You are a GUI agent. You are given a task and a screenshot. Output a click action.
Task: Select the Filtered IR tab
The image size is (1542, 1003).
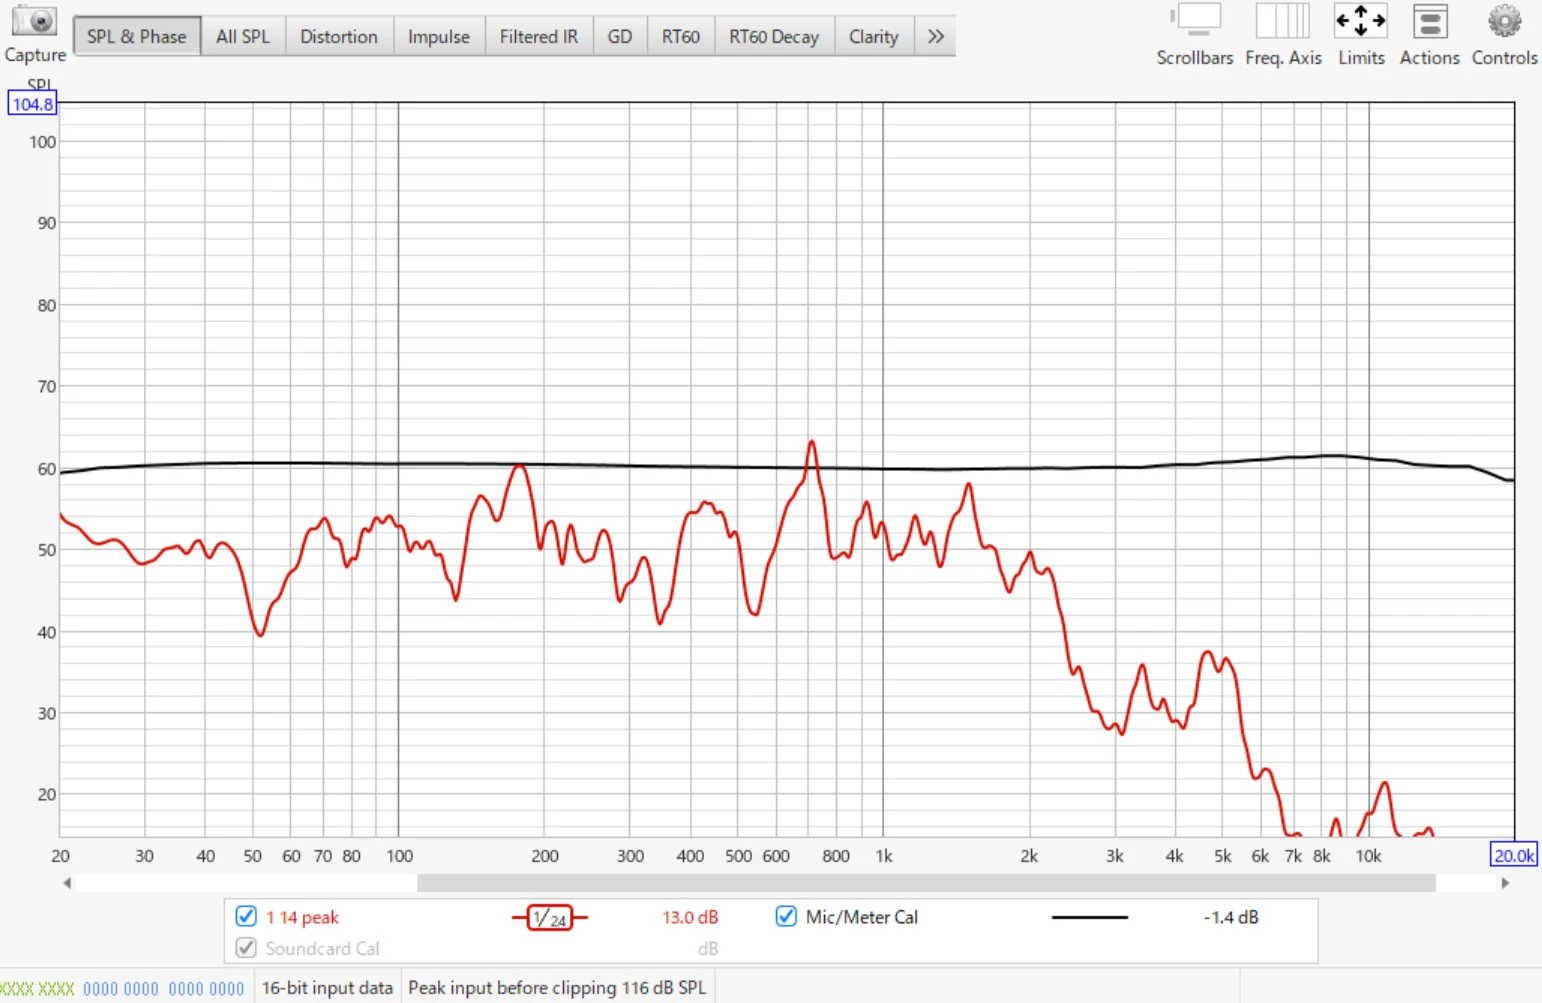538,37
